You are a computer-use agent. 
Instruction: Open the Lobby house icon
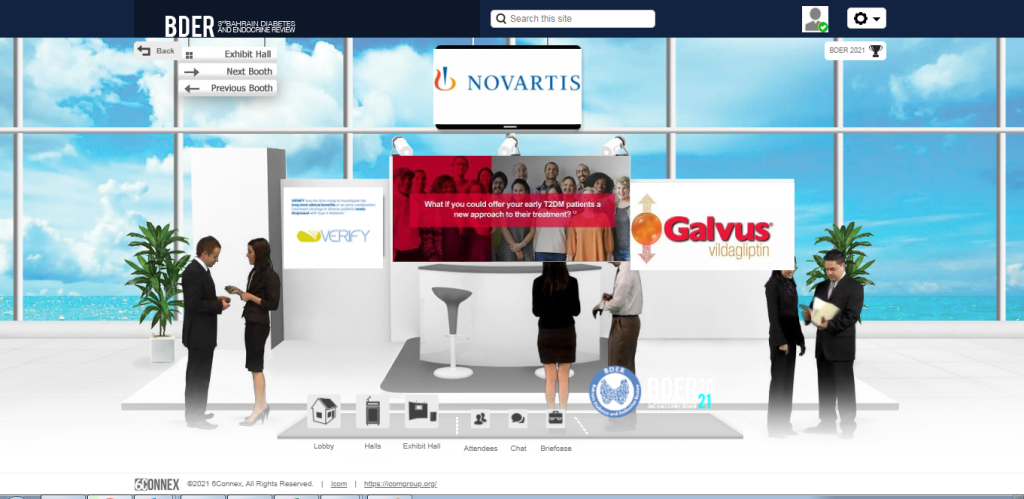(x=323, y=412)
